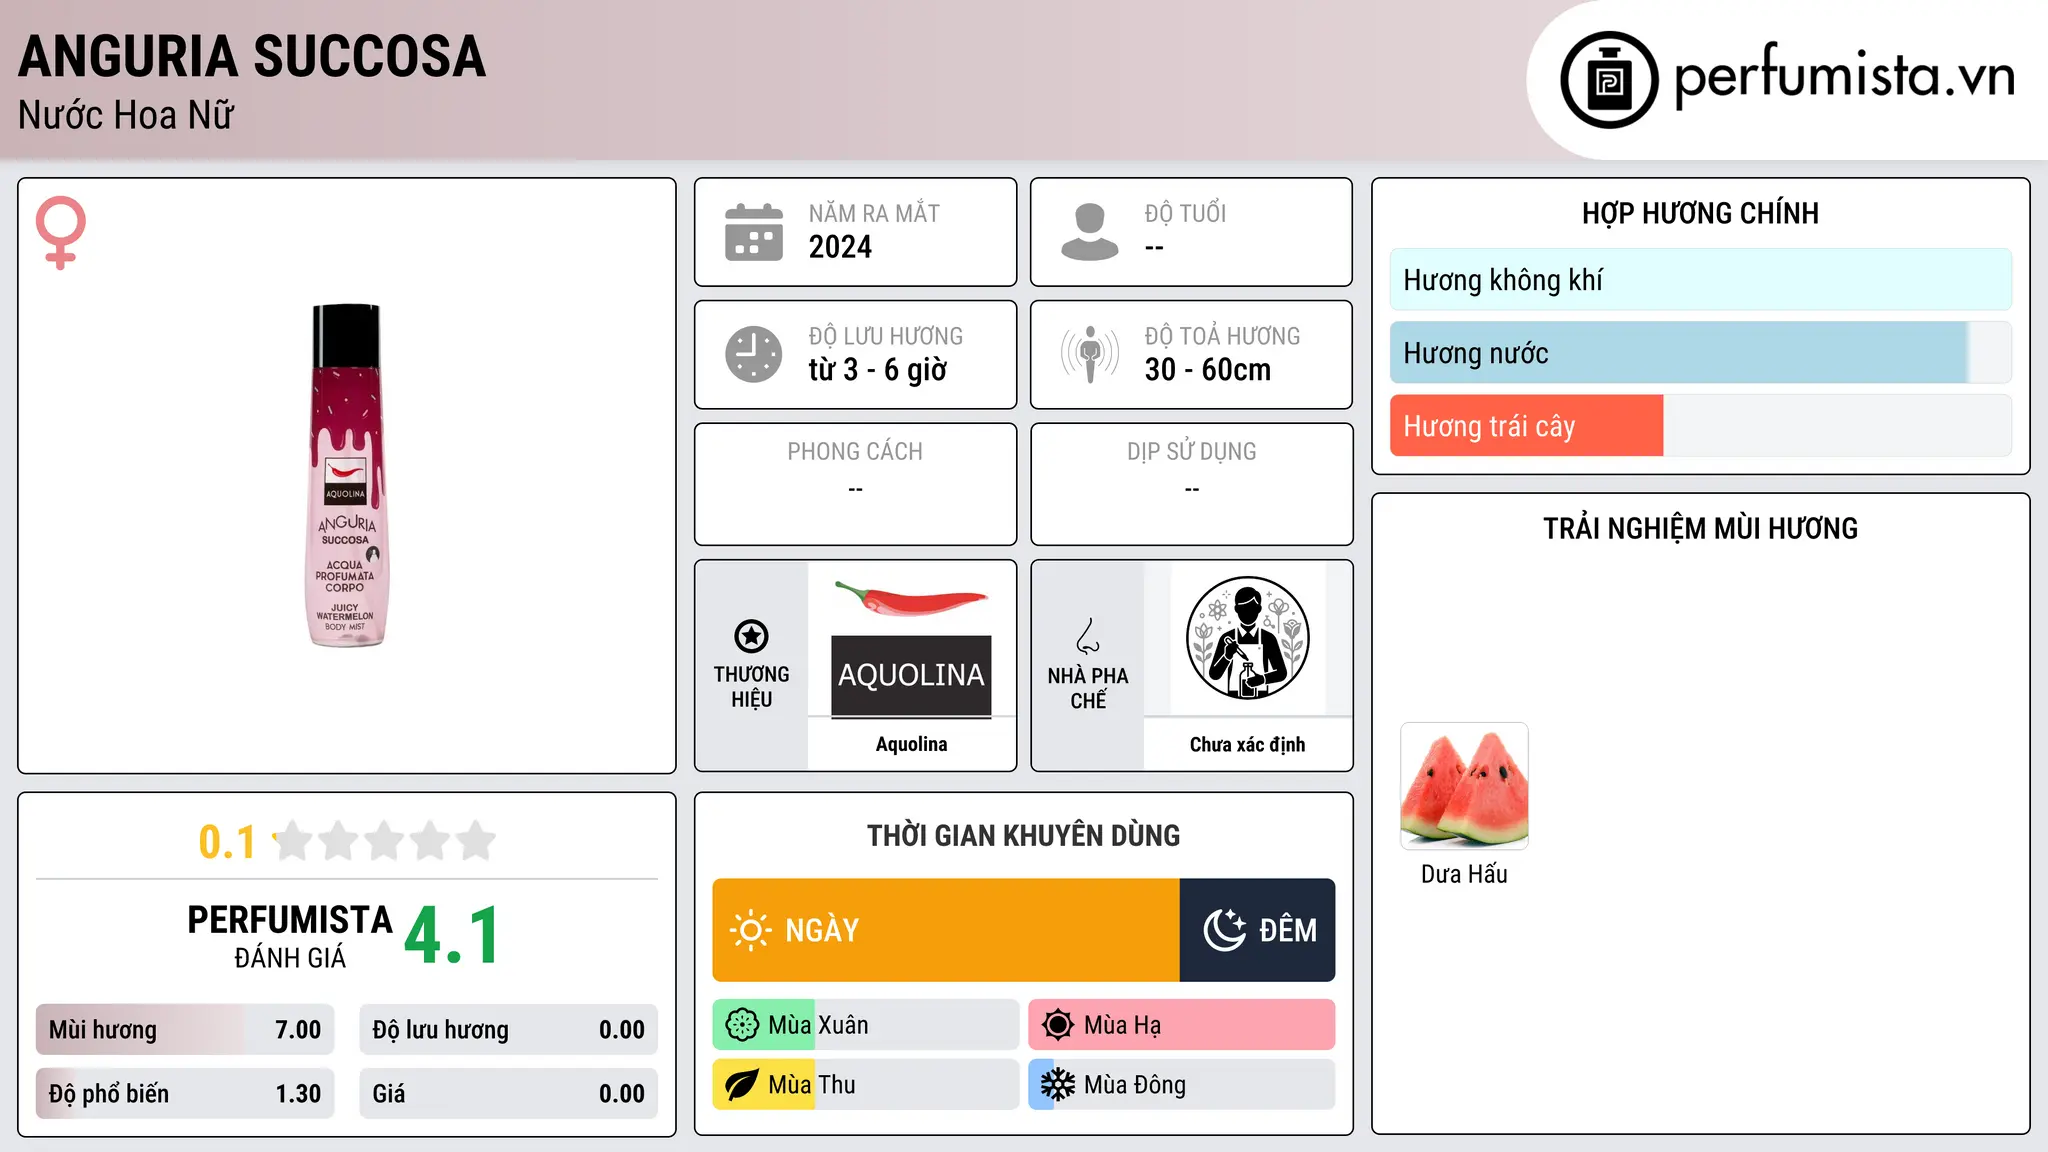This screenshot has width=2048, height=1152.
Task: Open the Anguria Succosa bottle image
Action: [x=346, y=476]
